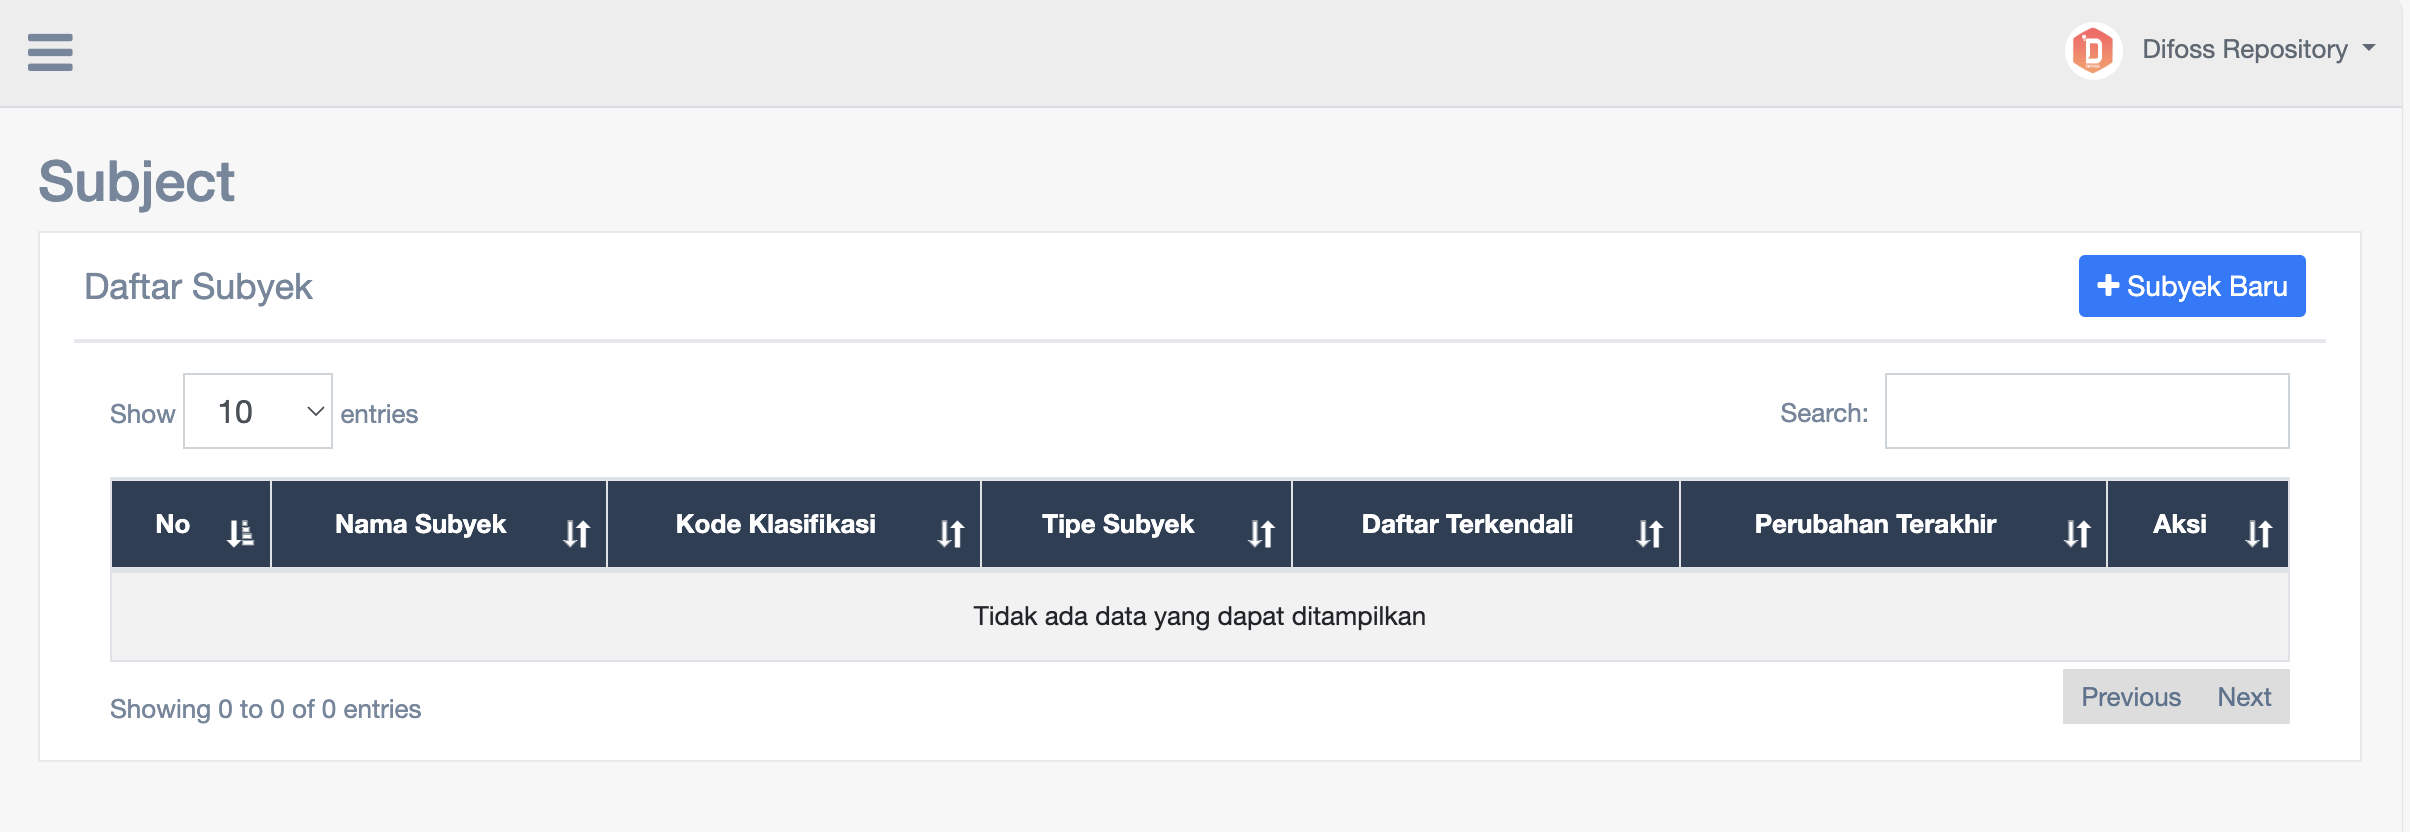Open the hamburger sidebar menu

(50, 52)
